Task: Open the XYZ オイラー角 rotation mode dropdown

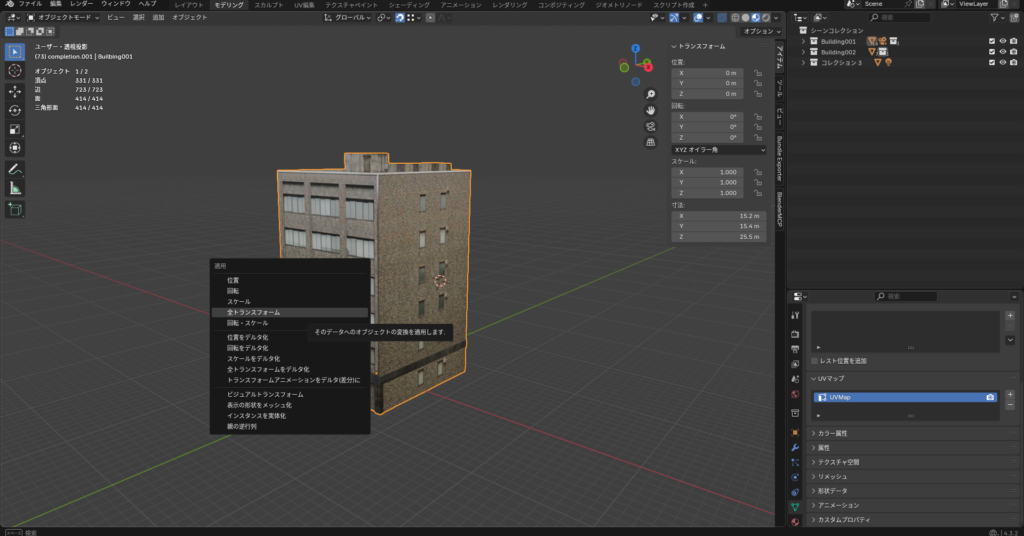Action: (719, 149)
